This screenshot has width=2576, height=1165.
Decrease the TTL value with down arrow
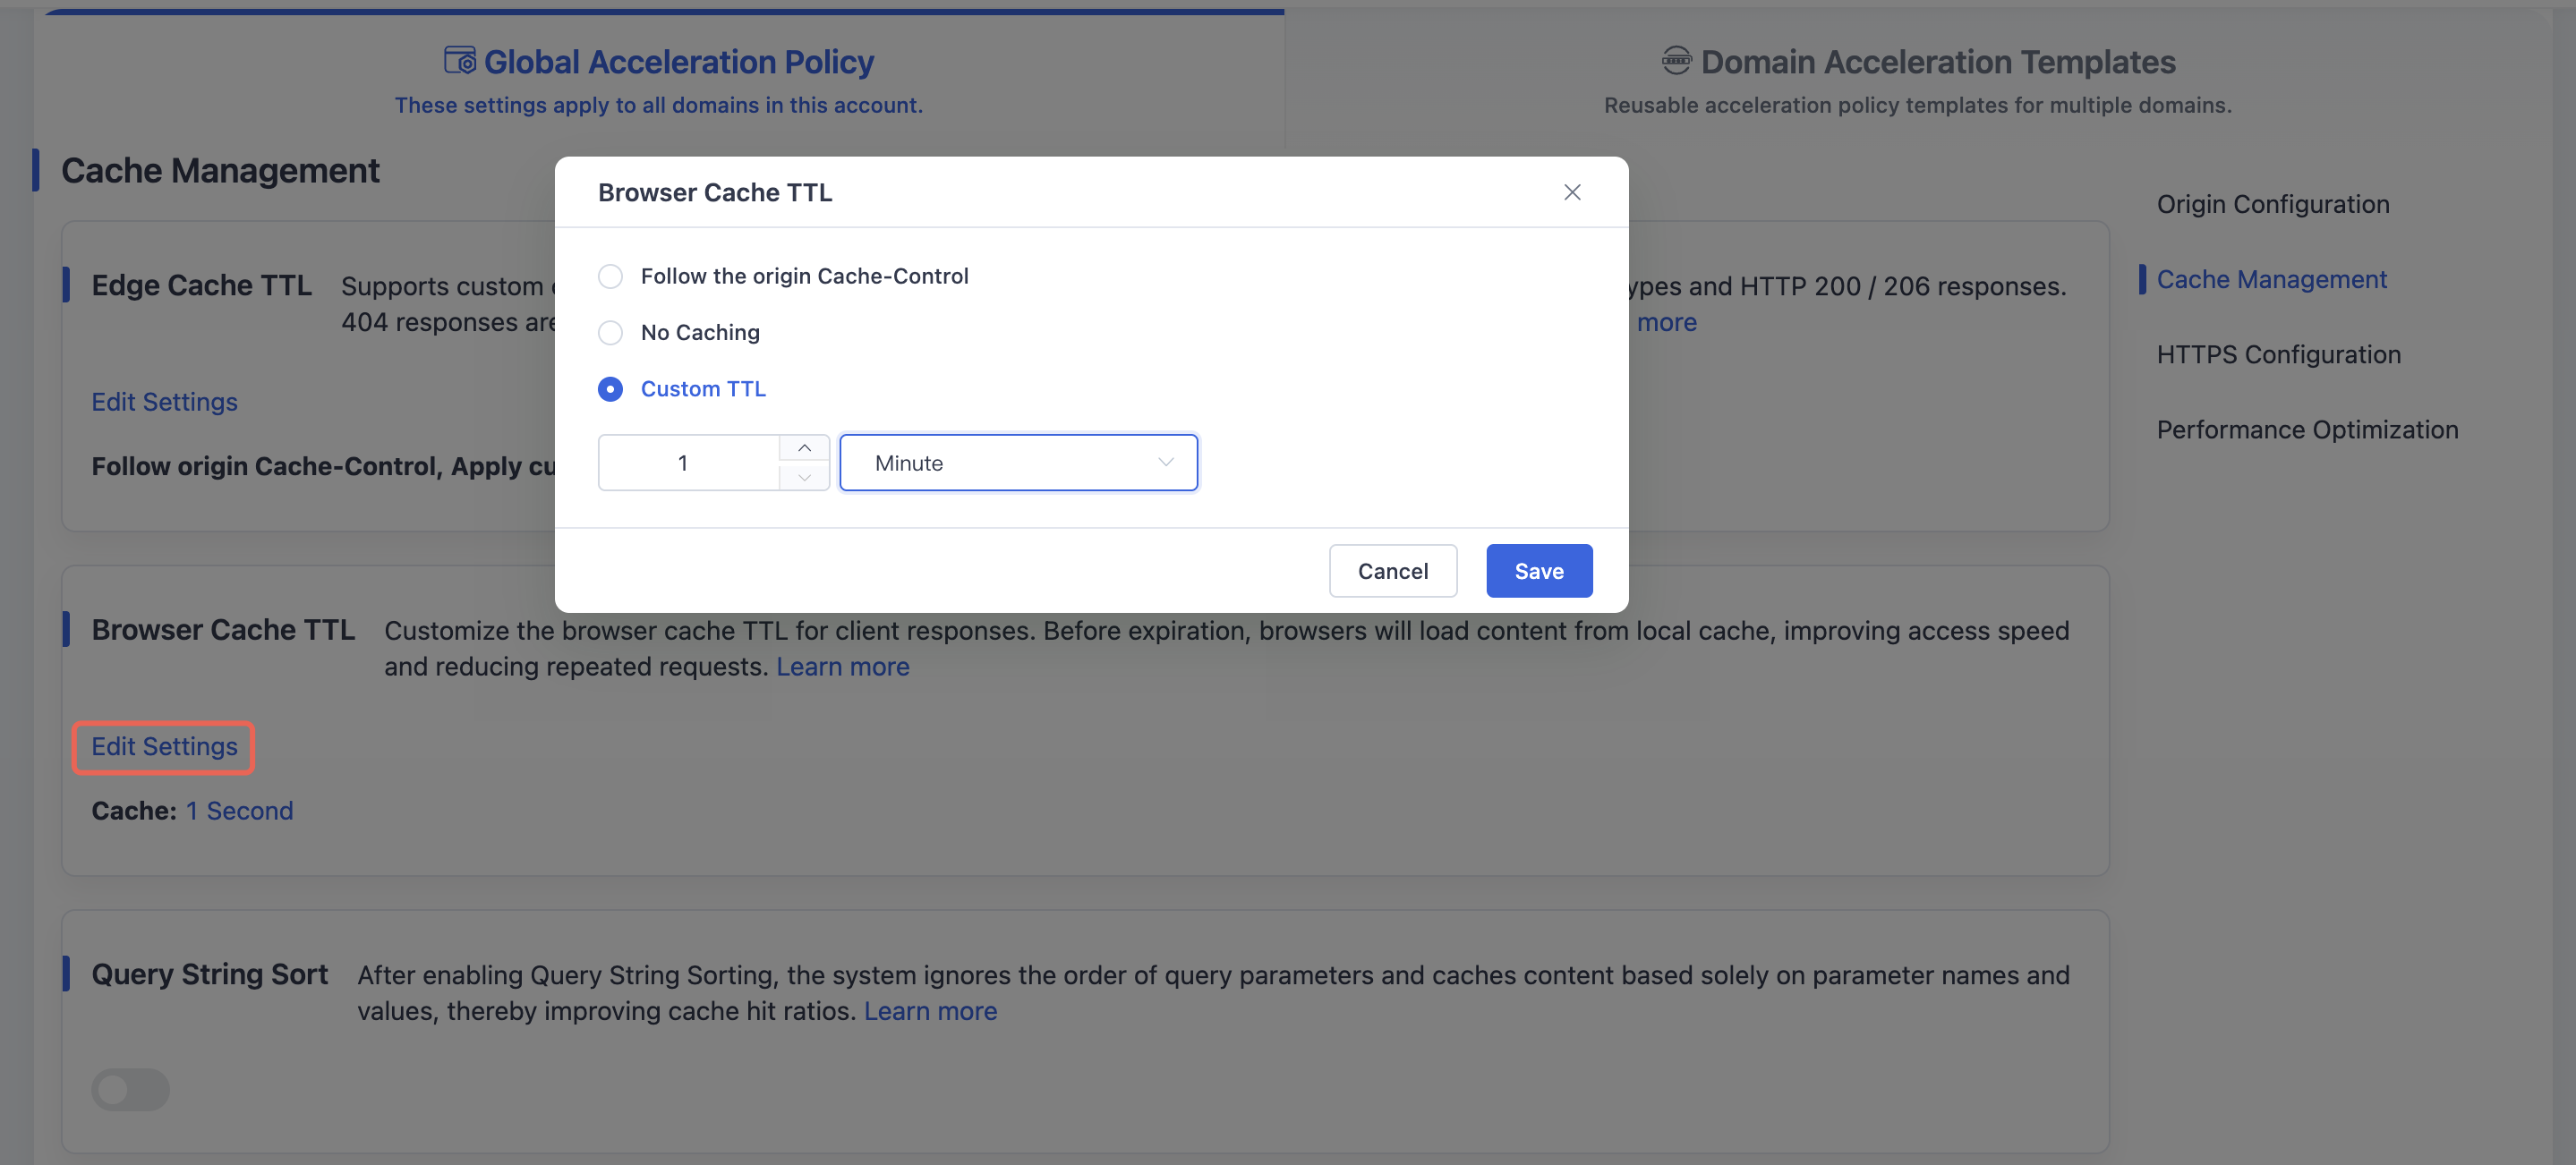[x=804, y=477]
